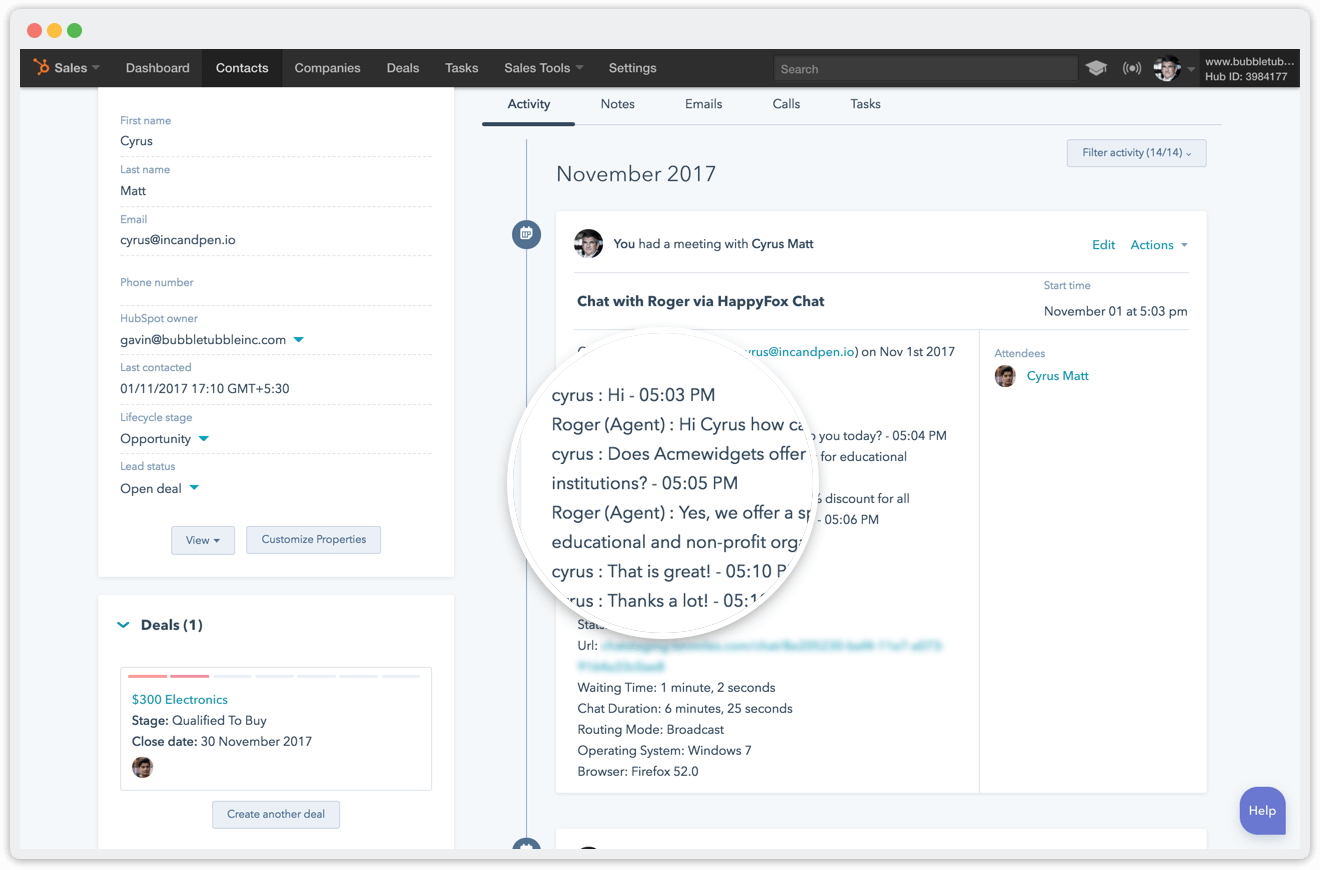The image size is (1320, 870).
Task: Click the meeting timeline marker icon
Action: (526, 234)
